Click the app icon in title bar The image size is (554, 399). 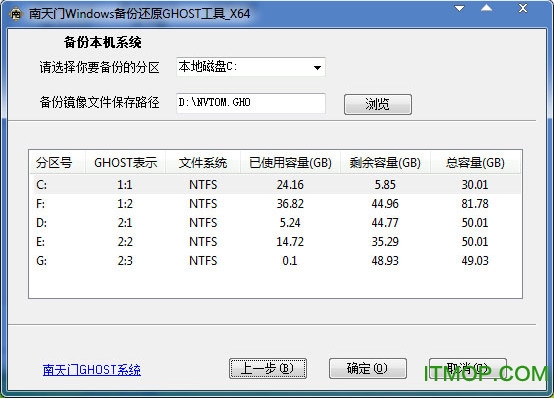16,14
